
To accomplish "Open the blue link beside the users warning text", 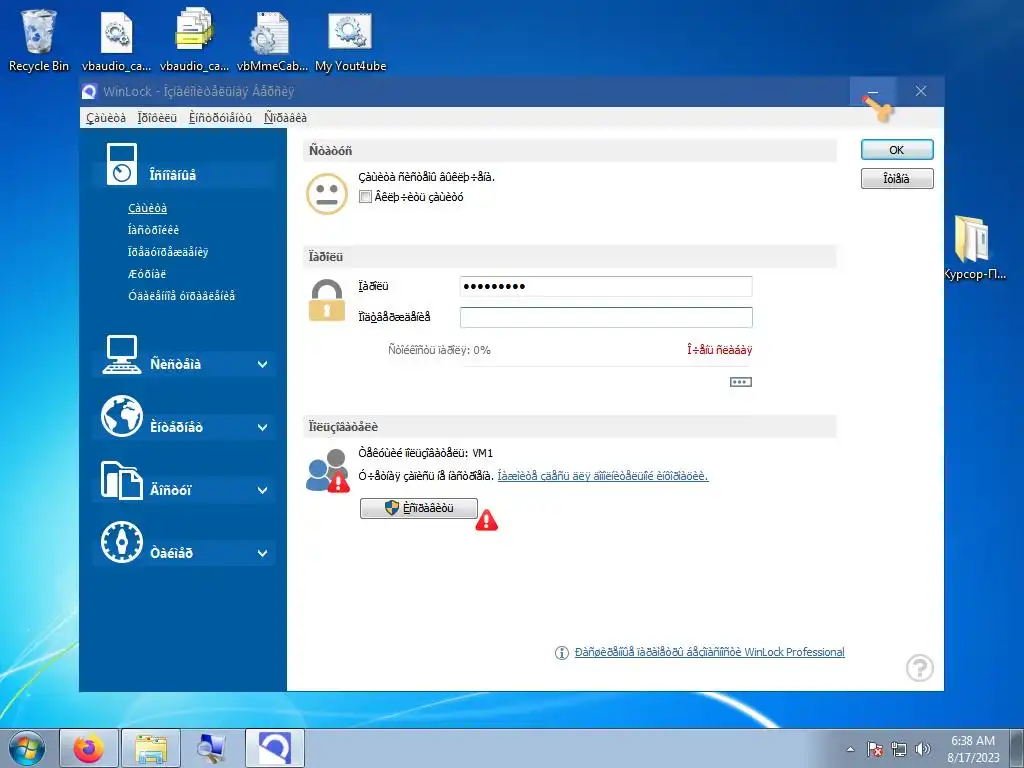I will click(603, 476).
